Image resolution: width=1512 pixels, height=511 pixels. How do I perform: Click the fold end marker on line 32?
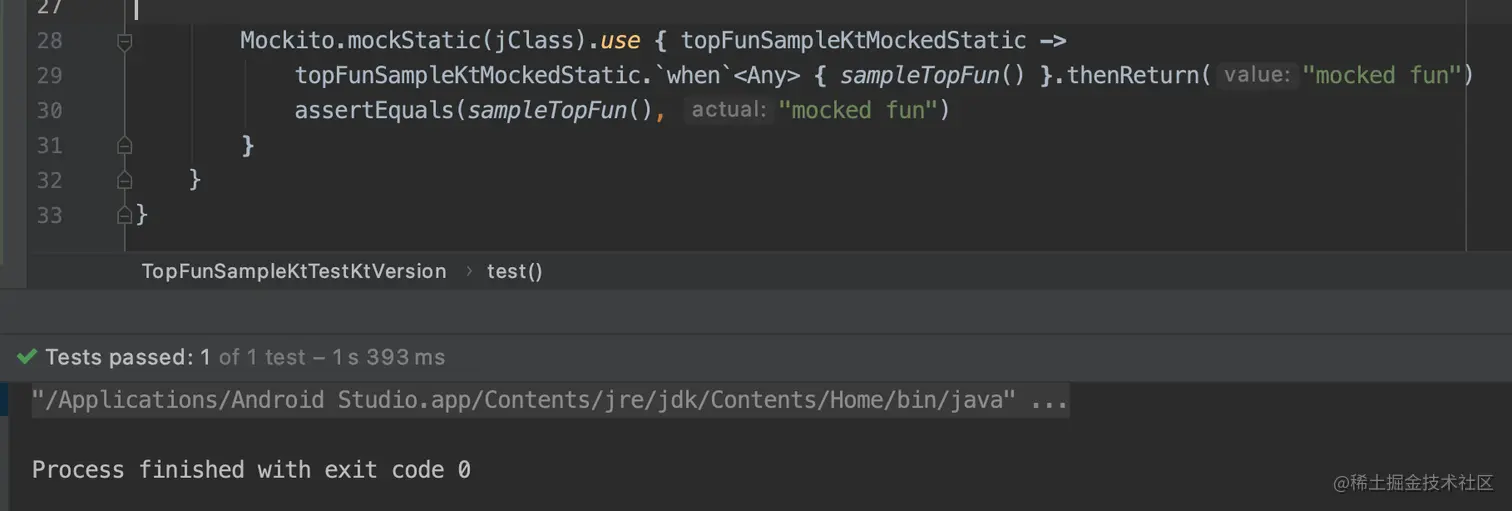click(124, 181)
